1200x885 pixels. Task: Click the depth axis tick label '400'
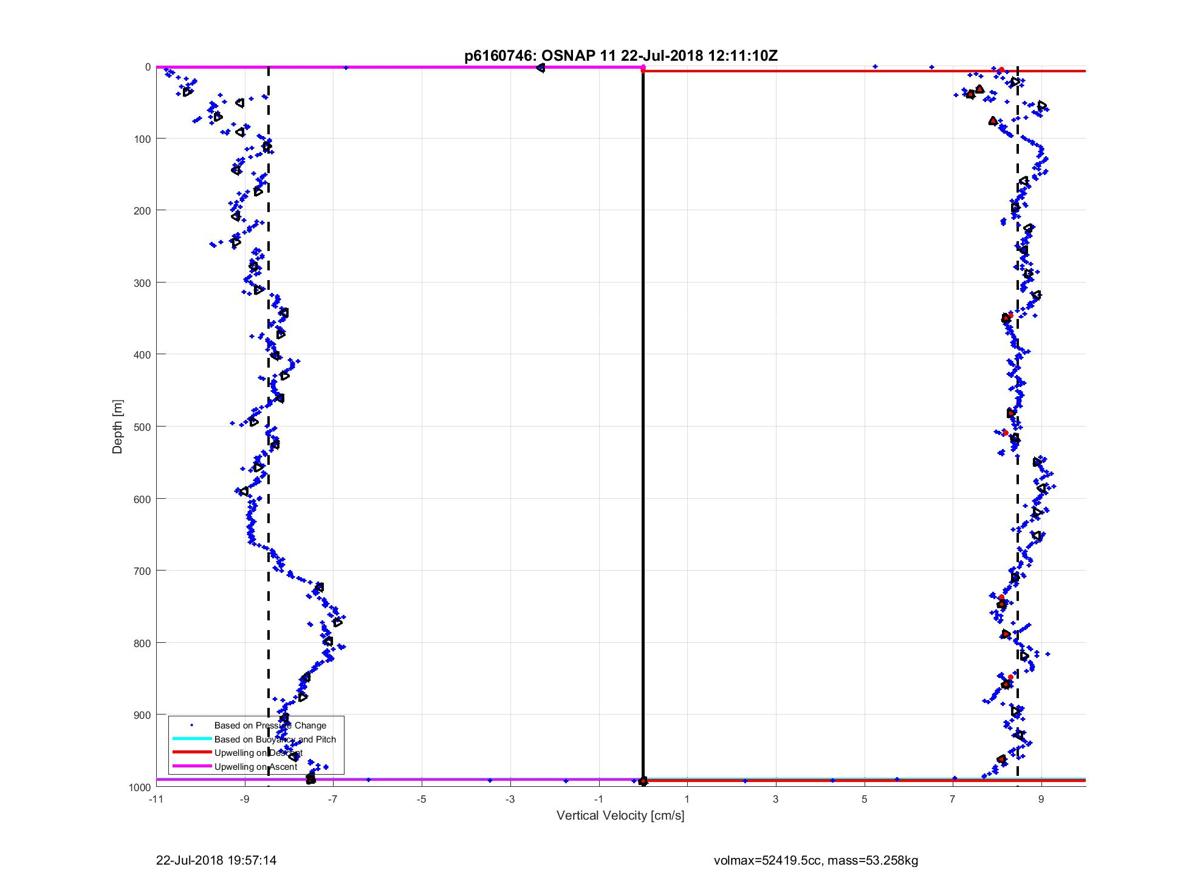tap(142, 355)
